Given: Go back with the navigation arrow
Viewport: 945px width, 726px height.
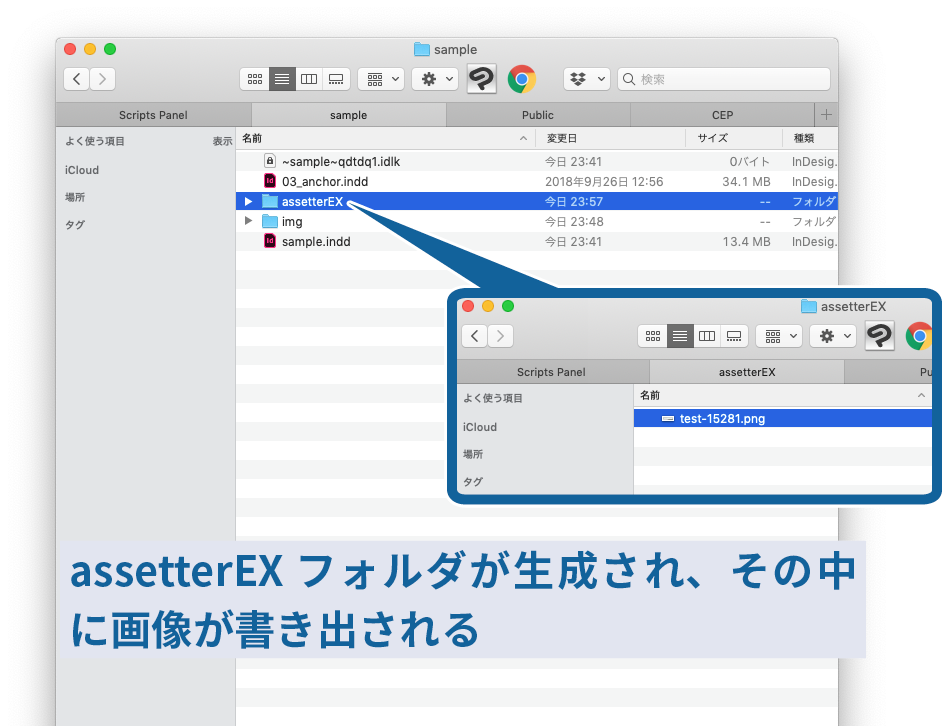Looking at the screenshot, I should pos(75,78).
